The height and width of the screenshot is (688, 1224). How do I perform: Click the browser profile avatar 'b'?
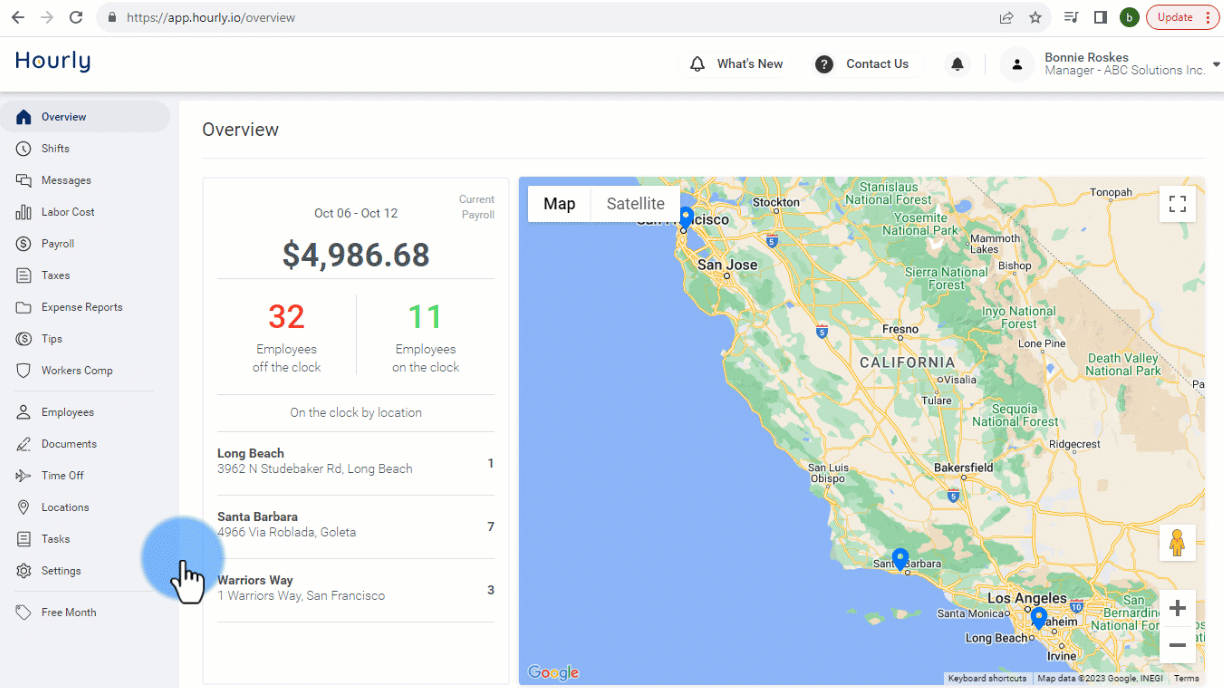click(1129, 17)
